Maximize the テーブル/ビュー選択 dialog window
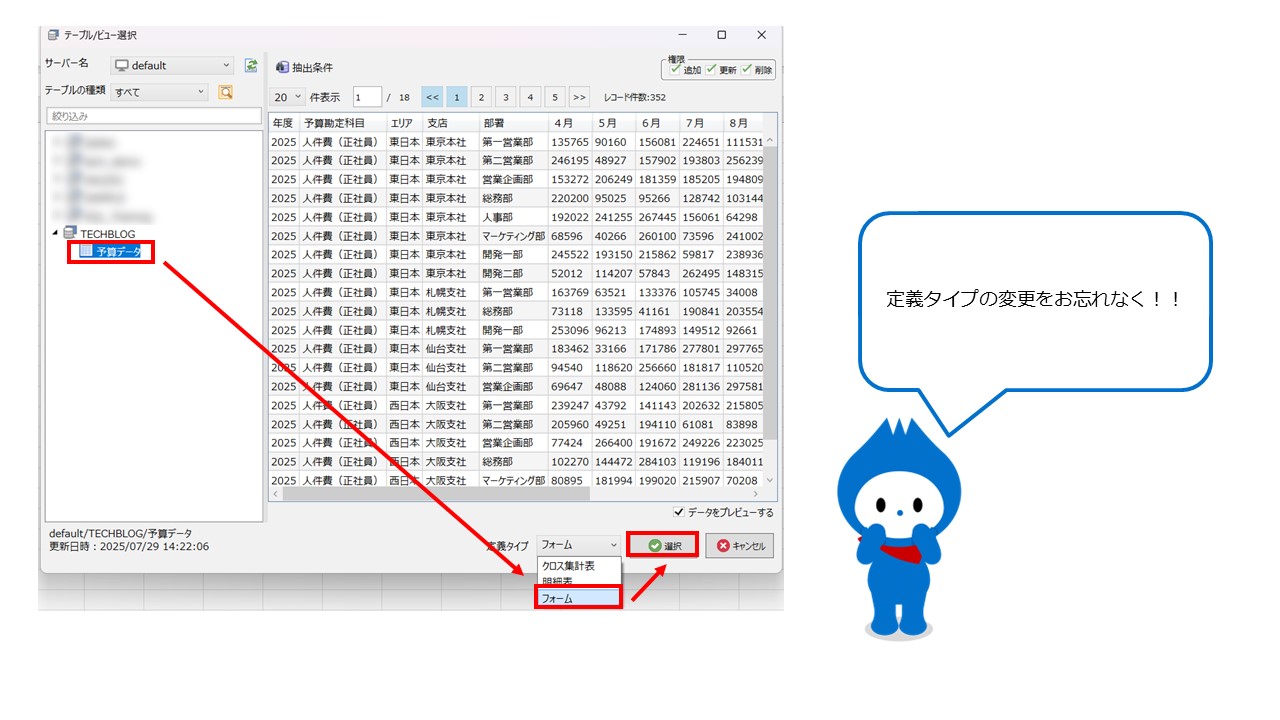 coord(721,35)
